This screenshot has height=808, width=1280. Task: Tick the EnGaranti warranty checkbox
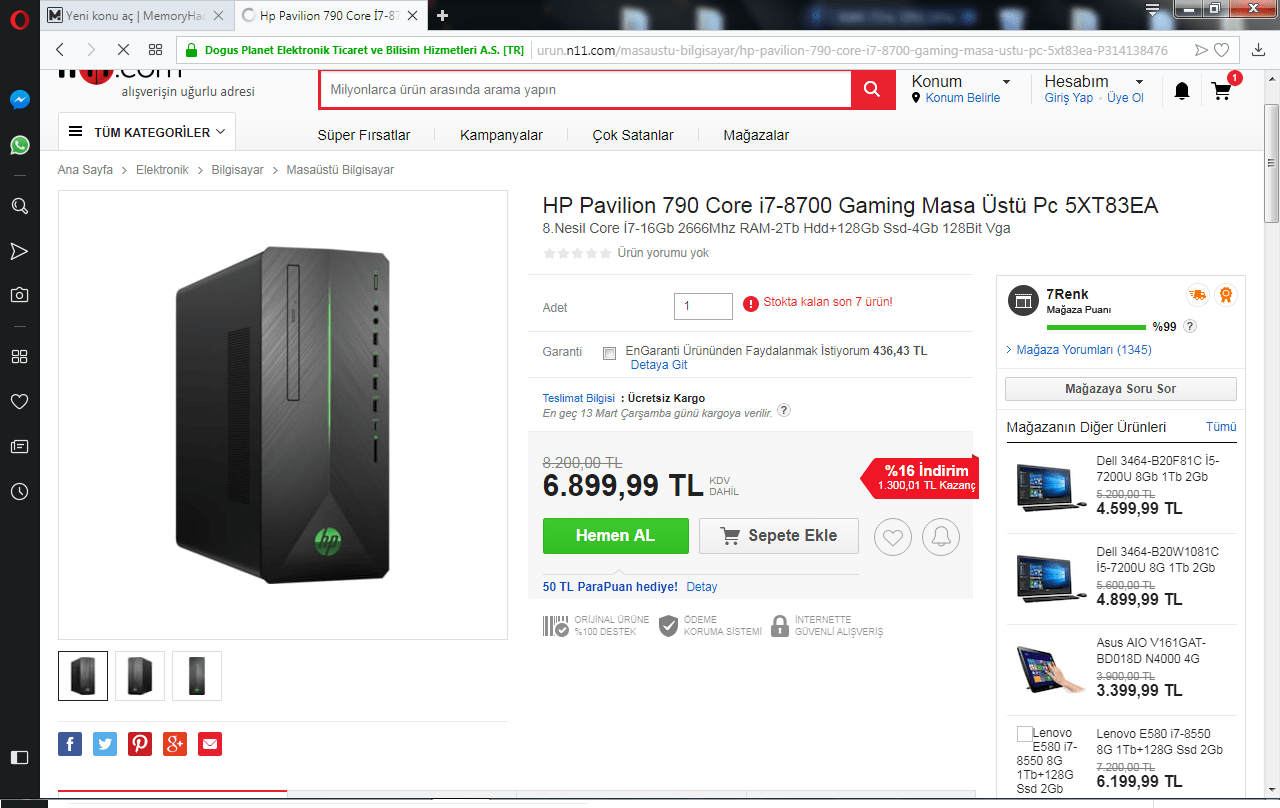[609, 353]
